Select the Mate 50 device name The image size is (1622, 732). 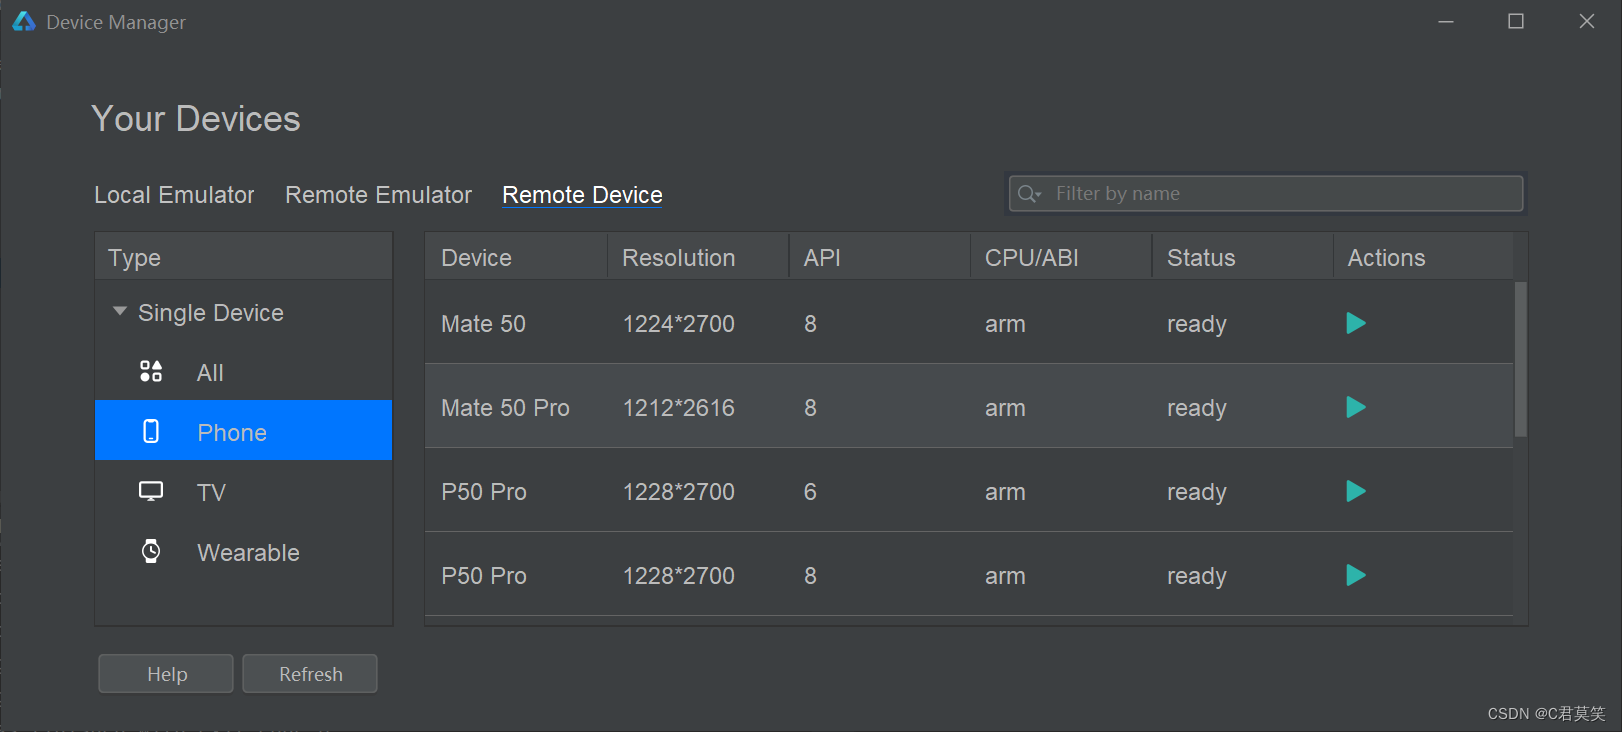[483, 324]
